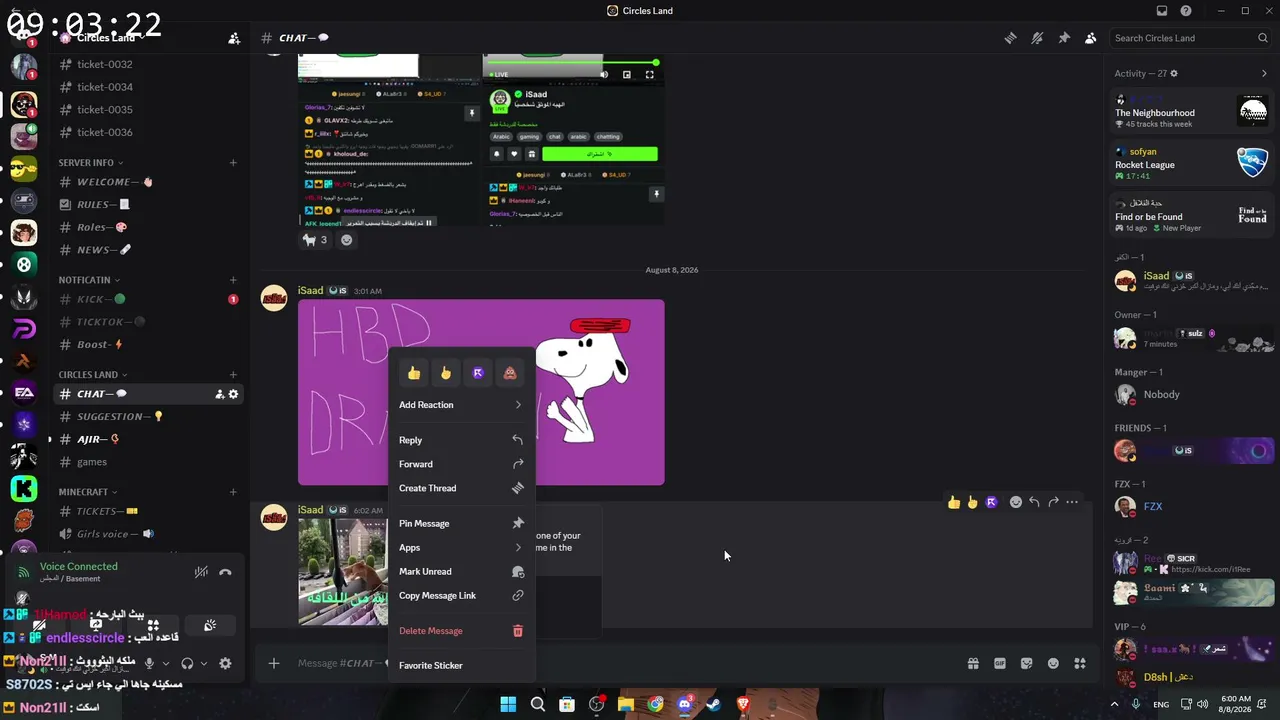Mute the microphone in voice panel
This screenshot has height=720, width=1280.
click(x=149, y=663)
